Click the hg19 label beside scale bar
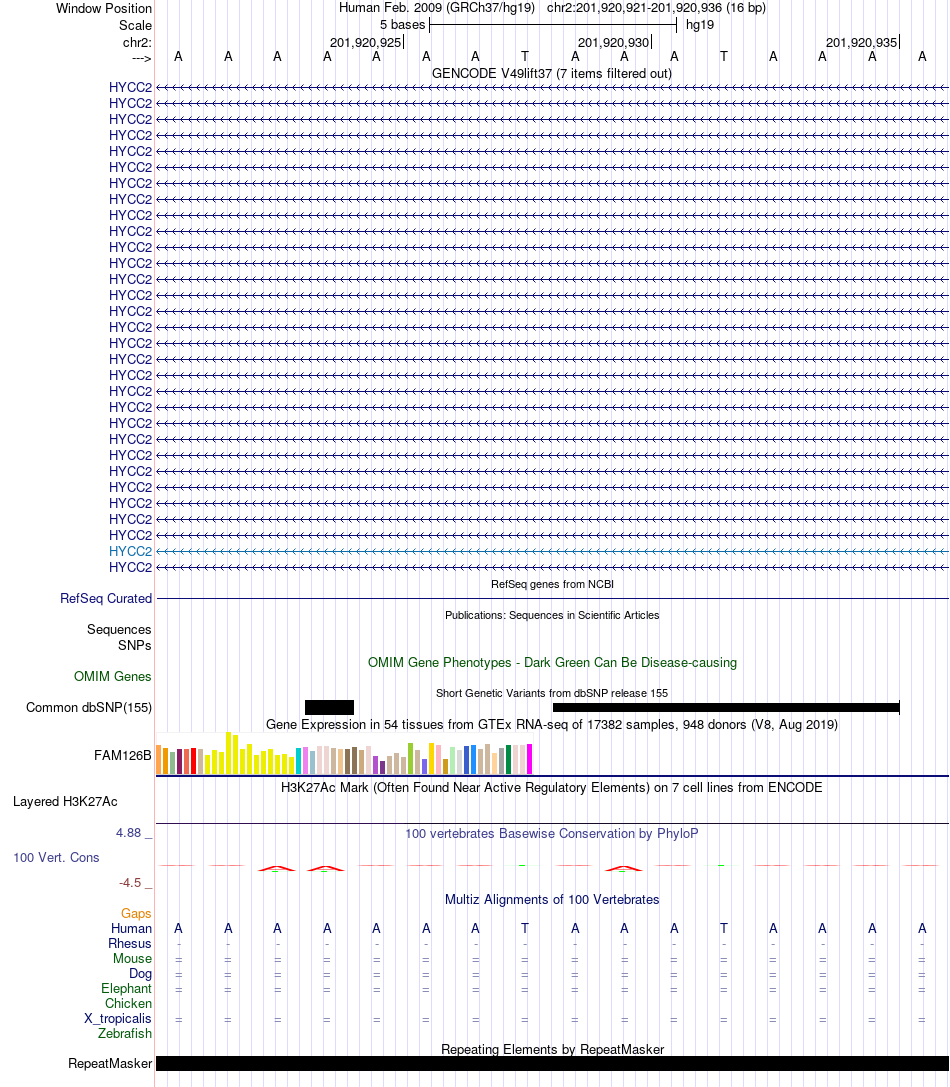The width and height of the screenshot is (950, 1087). [700, 25]
